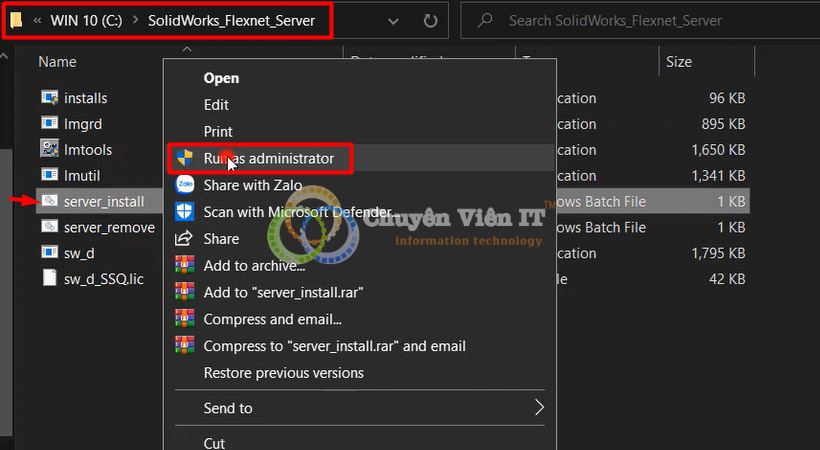Click the Search SolidWorks_Flexnet_Server field
Viewport: 820px width, 450px height.
(x=640, y=21)
